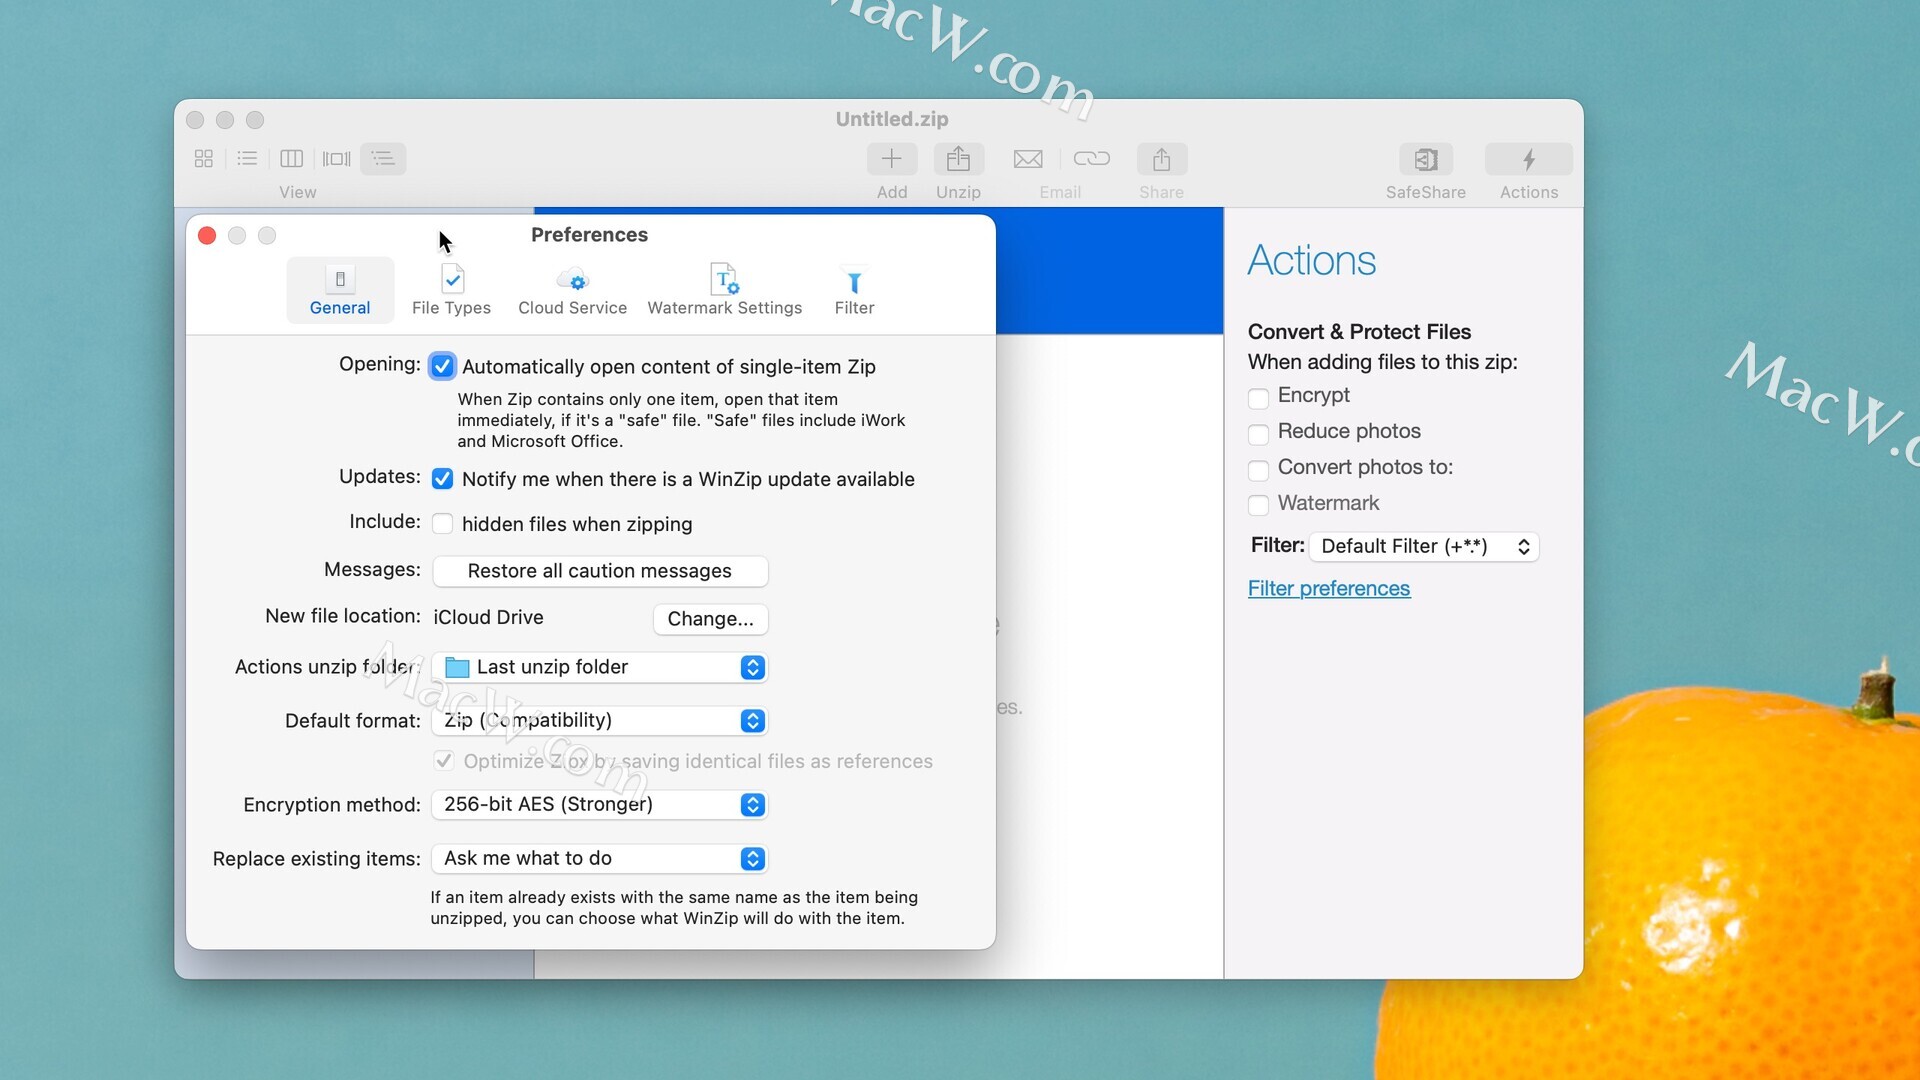Open the SafeShare toolbar icon
This screenshot has height=1080, width=1920.
[x=1425, y=159]
